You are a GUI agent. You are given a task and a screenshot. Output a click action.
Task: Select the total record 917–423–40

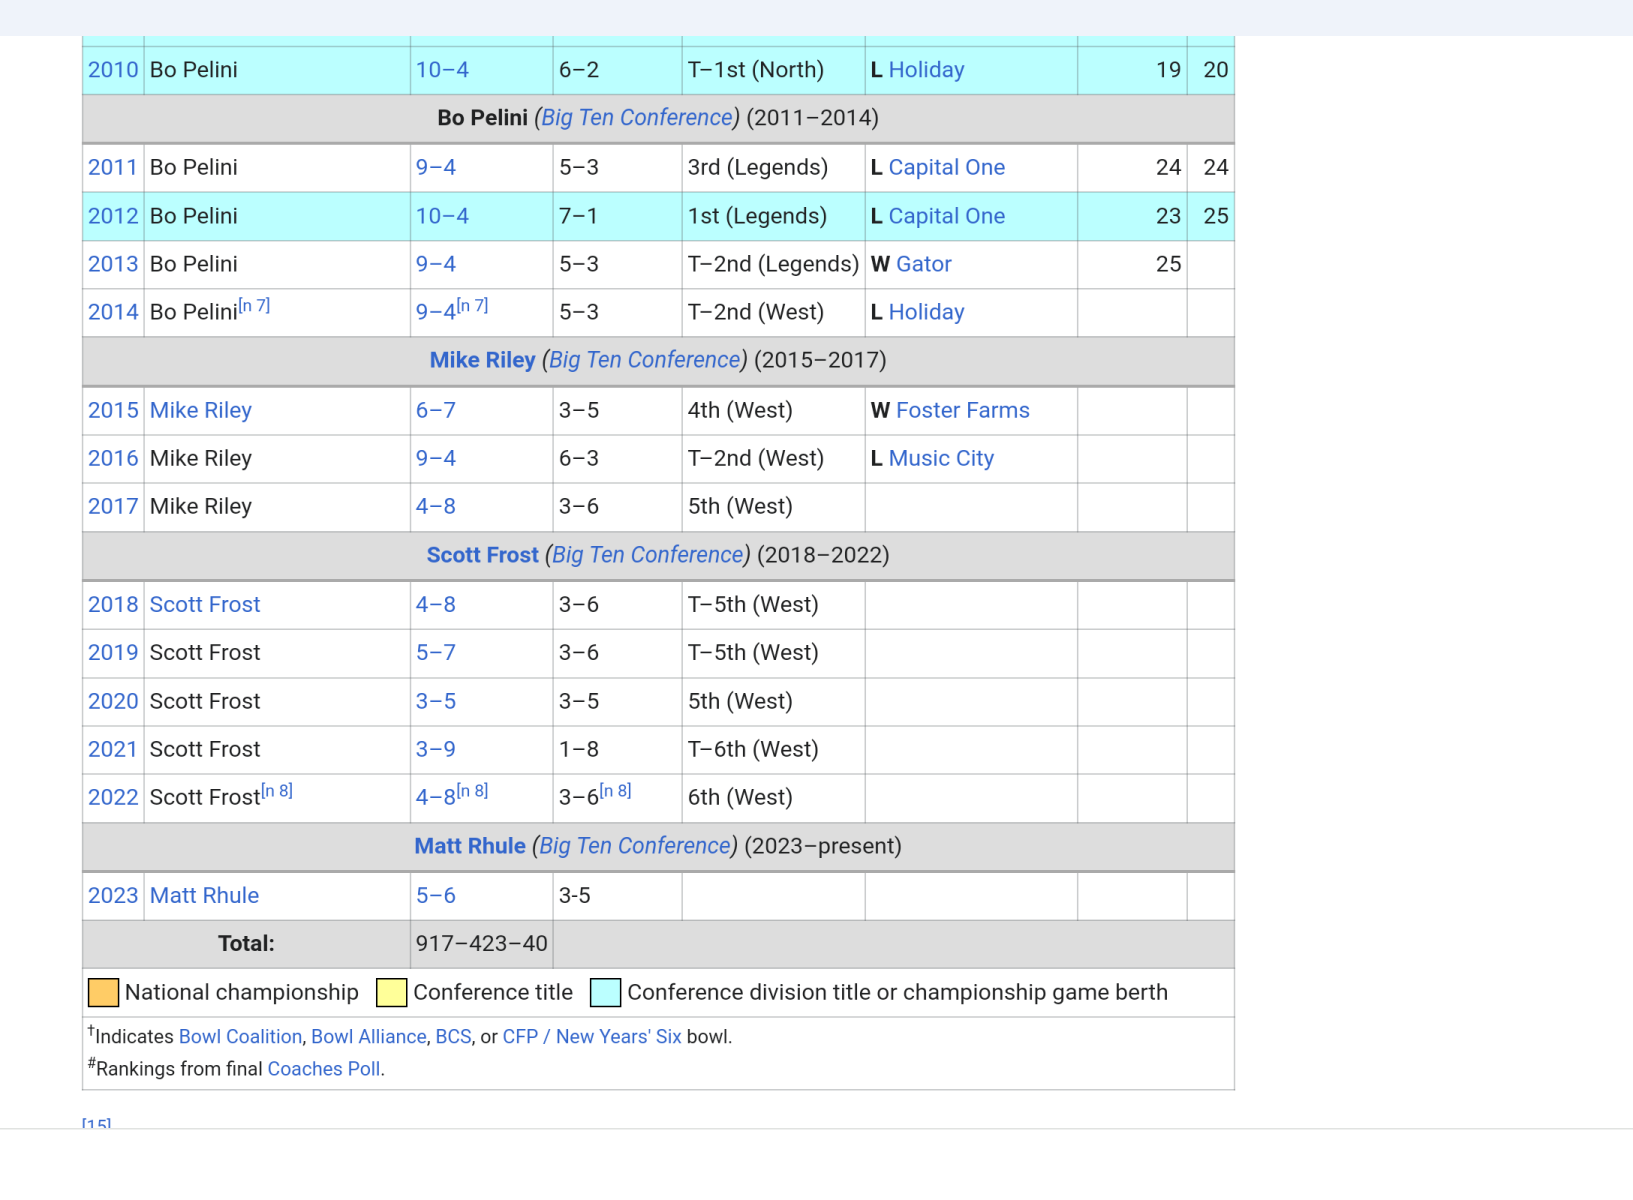click(x=482, y=943)
